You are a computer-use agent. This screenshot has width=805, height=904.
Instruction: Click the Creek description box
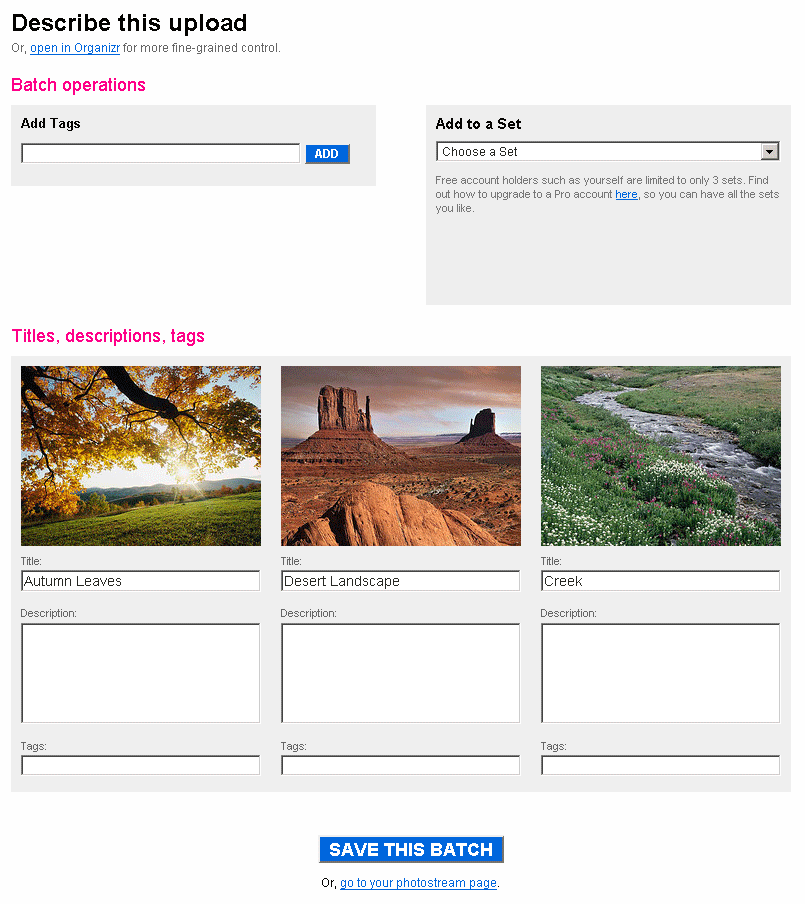[661, 673]
